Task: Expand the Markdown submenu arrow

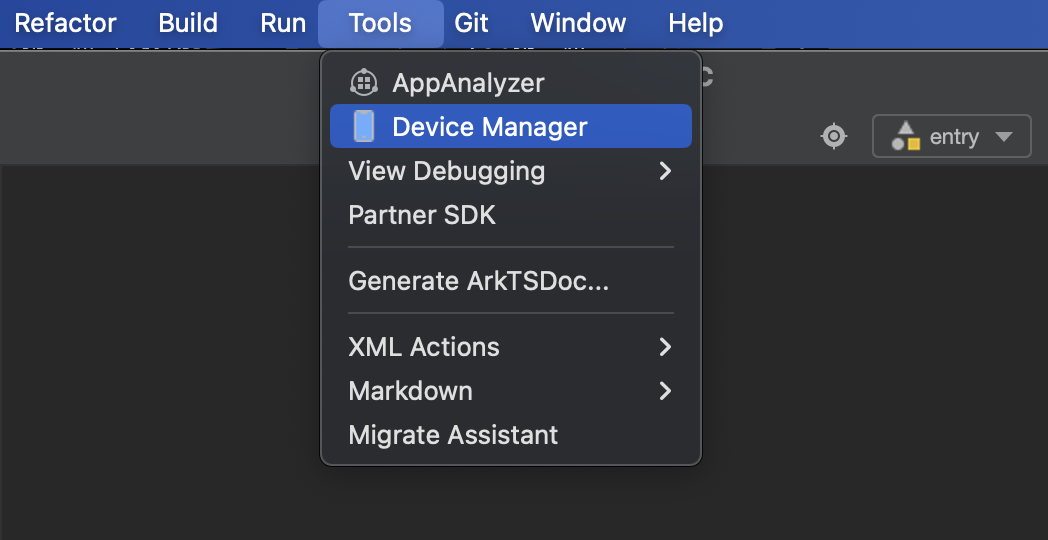Action: (x=666, y=391)
